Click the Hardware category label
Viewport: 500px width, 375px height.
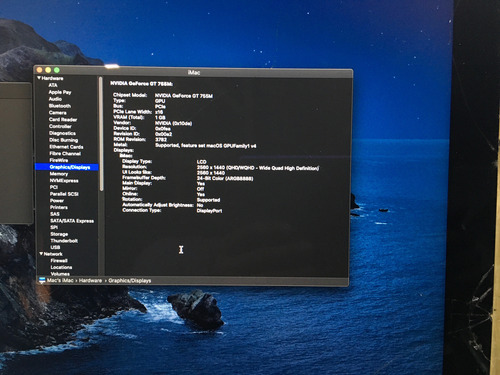coord(52,78)
